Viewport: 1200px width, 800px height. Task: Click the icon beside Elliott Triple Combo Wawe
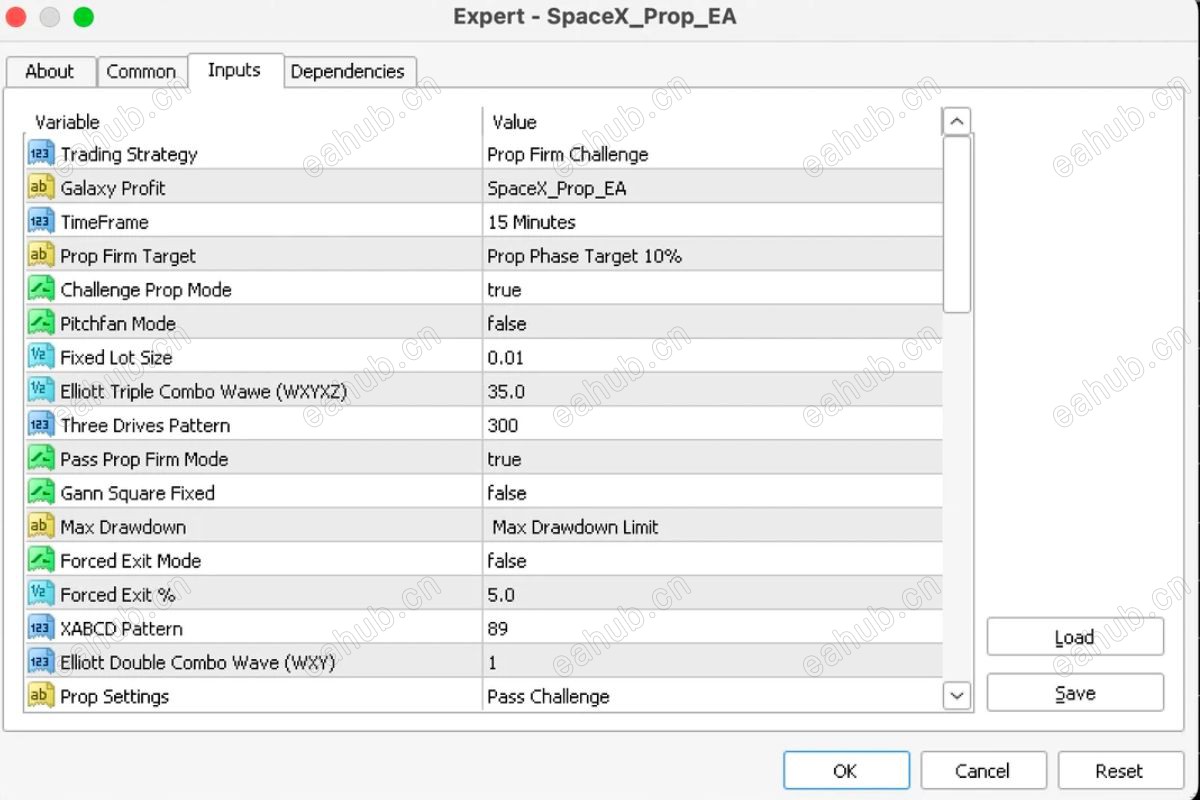point(41,391)
